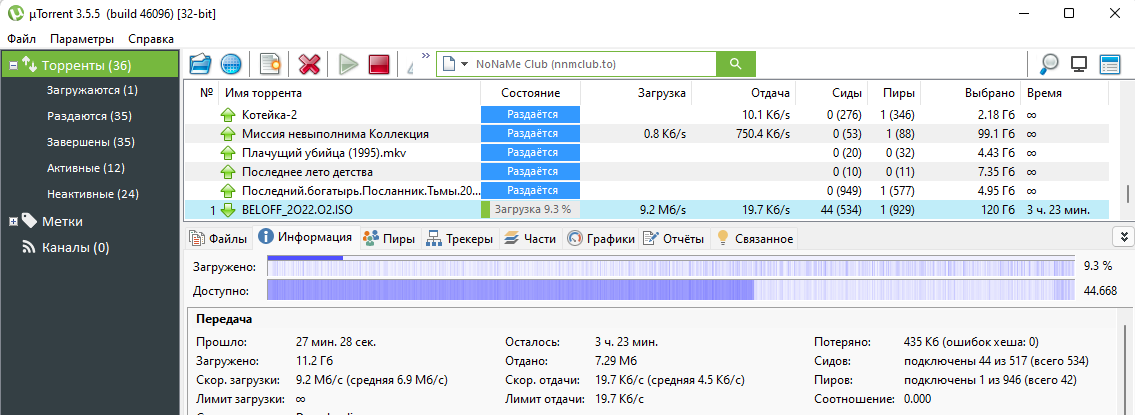Image resolution: width=1135 pixels, height=415 pixels.
Task: Click the monitor remote icon in toolbar
Action: point(1079,64)
